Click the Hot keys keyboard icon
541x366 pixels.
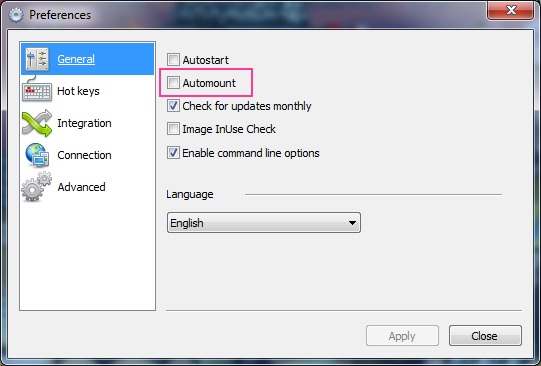pyautogui.click(x=37, y=89)
